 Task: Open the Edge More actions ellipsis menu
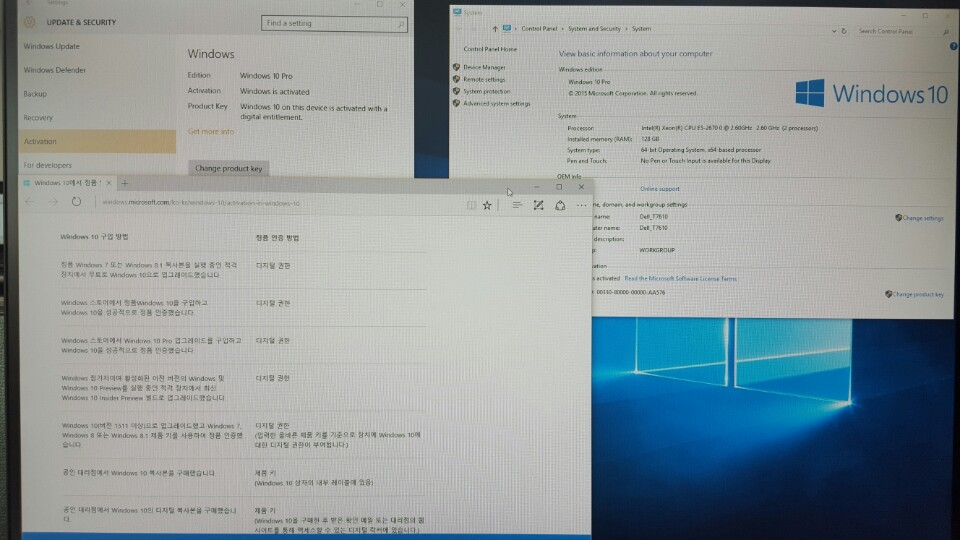(x=582, y=206)
